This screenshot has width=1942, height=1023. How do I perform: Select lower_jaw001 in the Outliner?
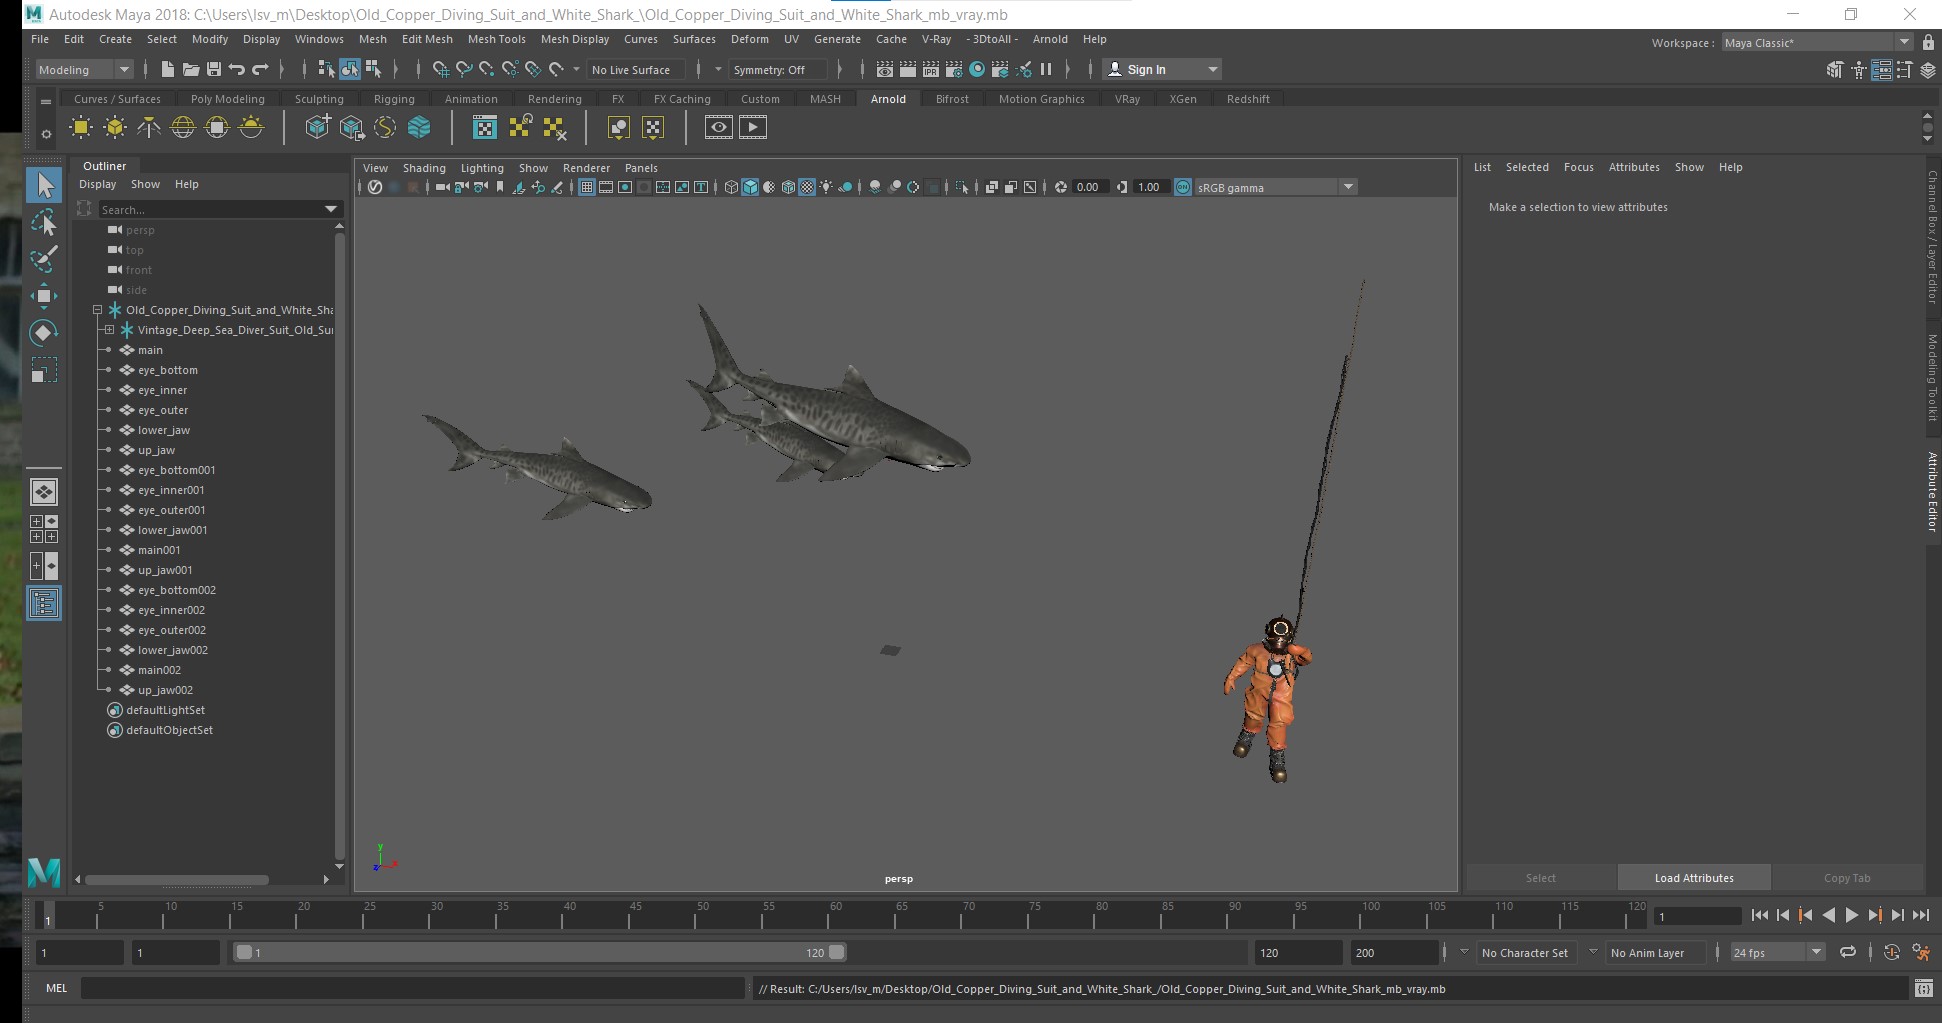click(x=172, y=530)
